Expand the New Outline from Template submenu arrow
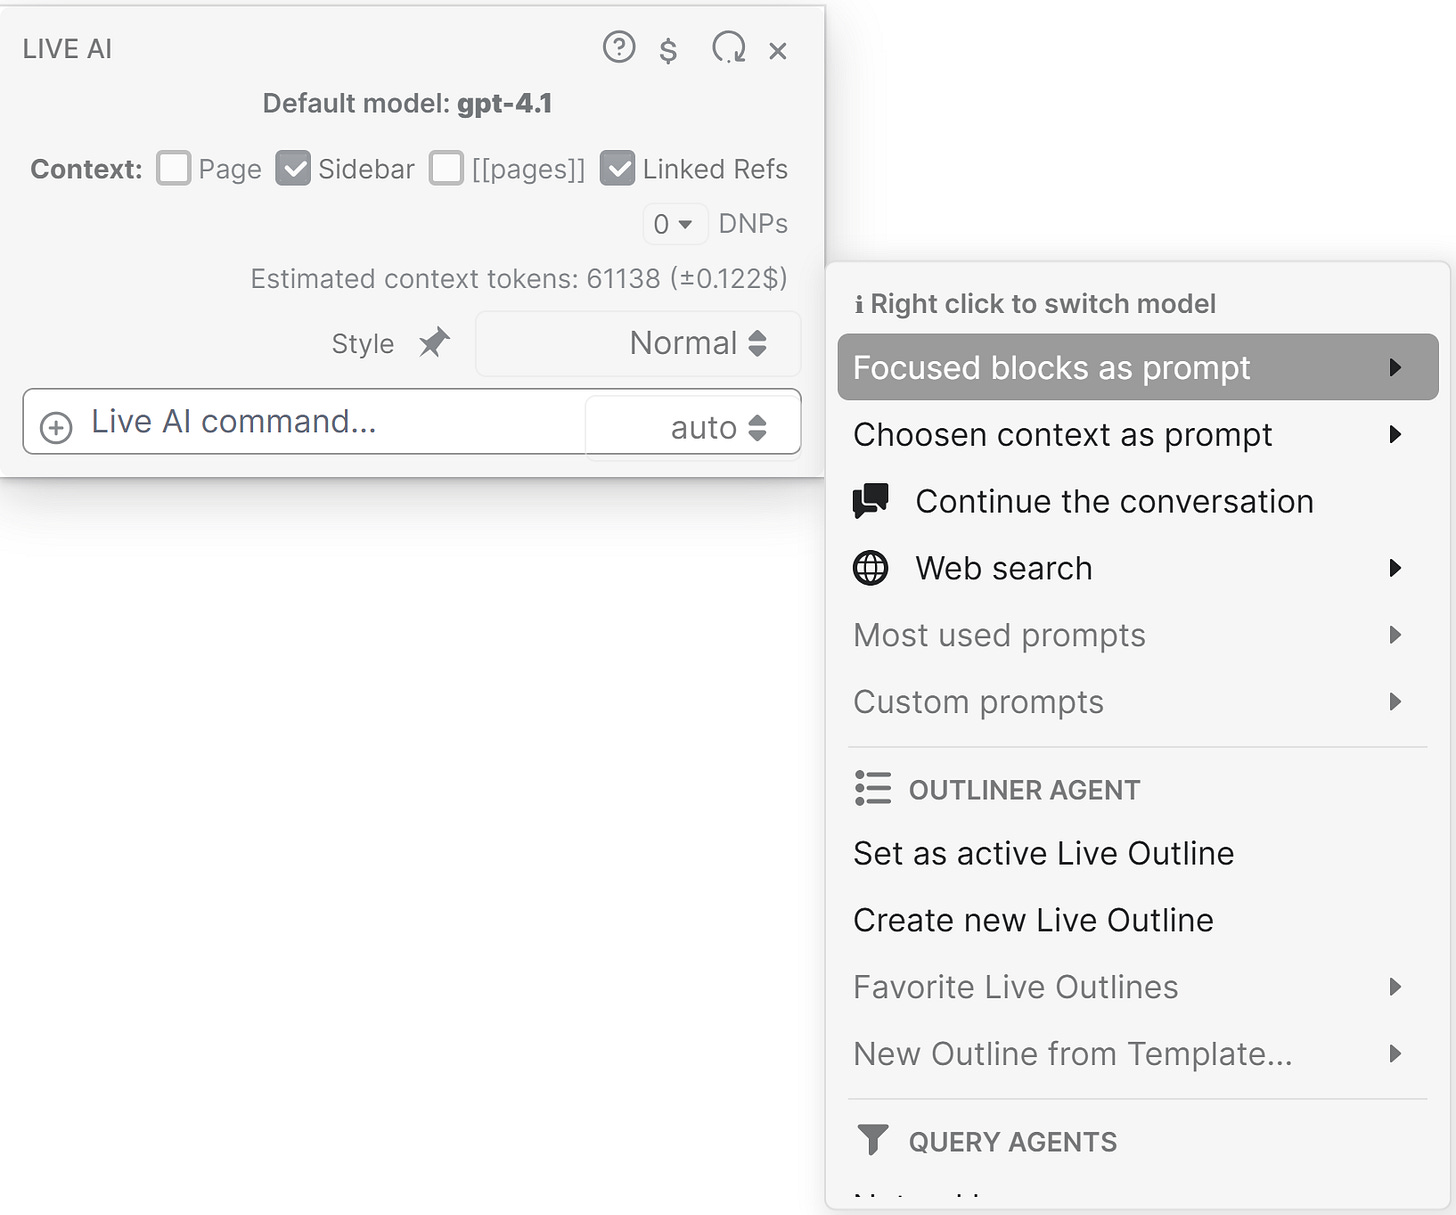The height and width of the screenshot is (1215, 1456). tap(1395, 1053)
